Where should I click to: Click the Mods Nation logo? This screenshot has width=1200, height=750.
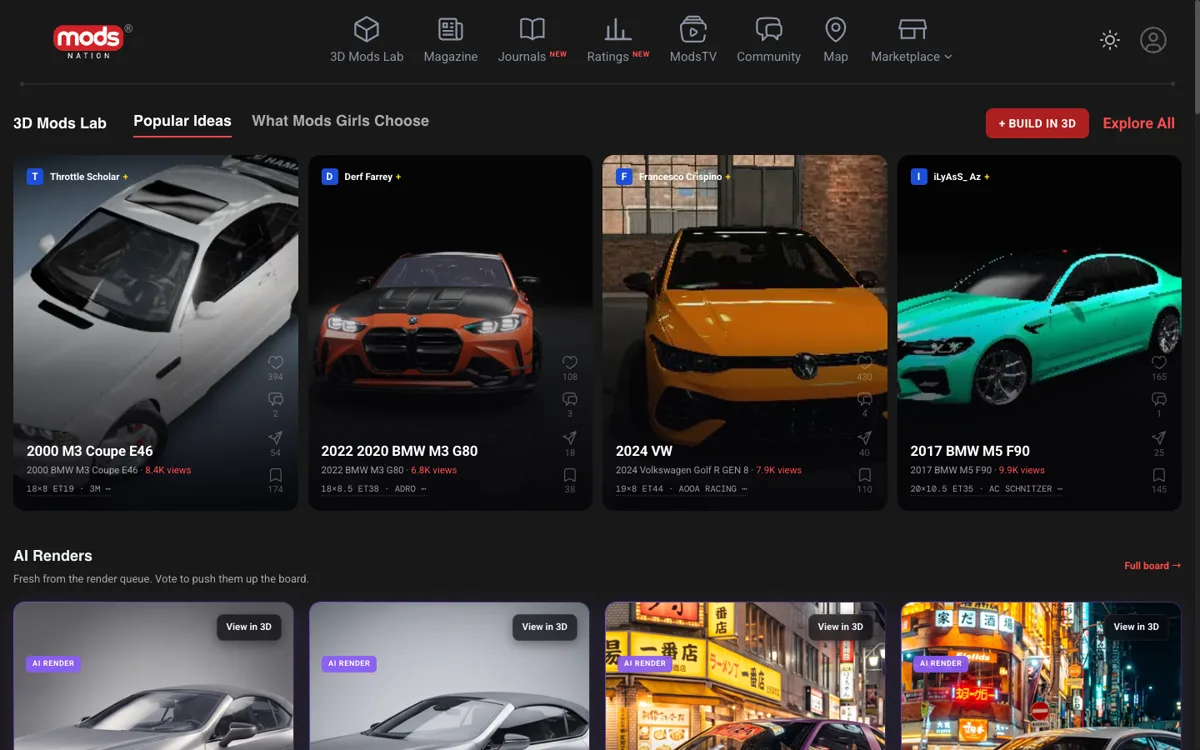(91, 40)
